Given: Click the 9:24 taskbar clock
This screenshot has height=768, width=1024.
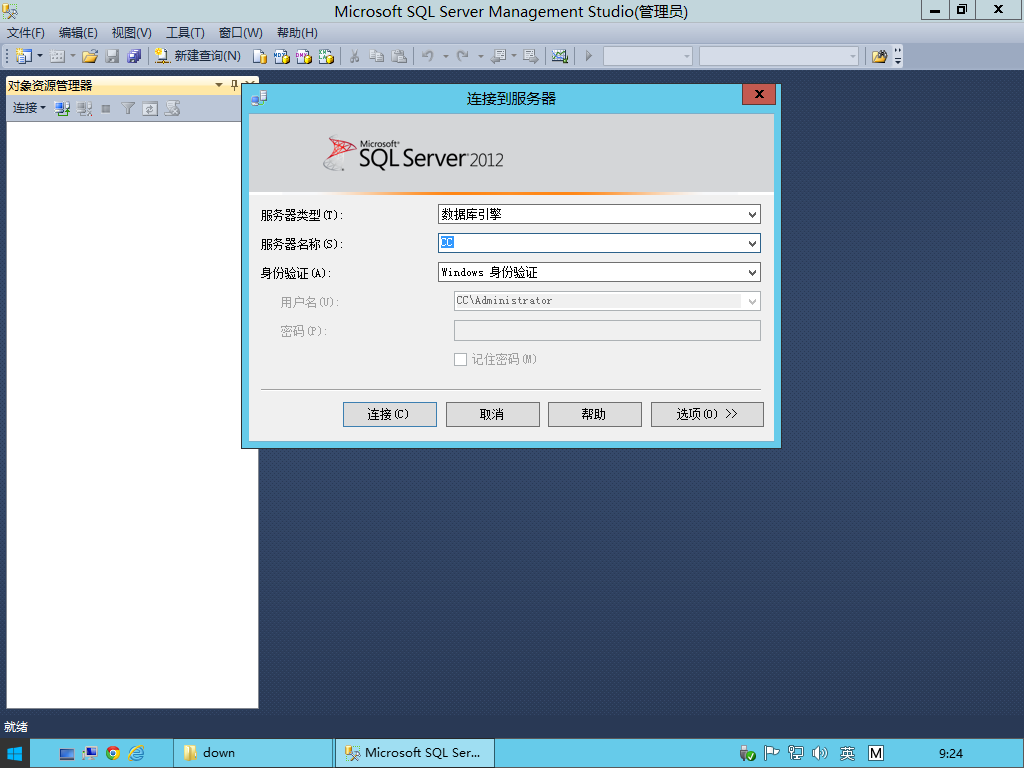Looking at the screenshot, I should pyautogui.click(x=951, y=754).
